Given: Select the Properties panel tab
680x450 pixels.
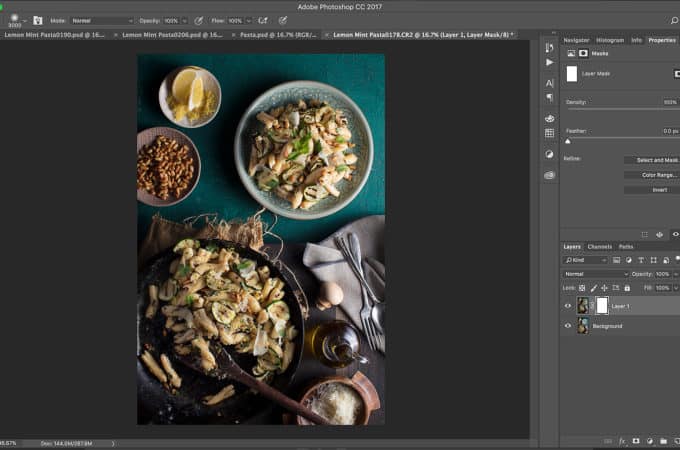Looking at the screenshot, I should click(x=662, y=40).
